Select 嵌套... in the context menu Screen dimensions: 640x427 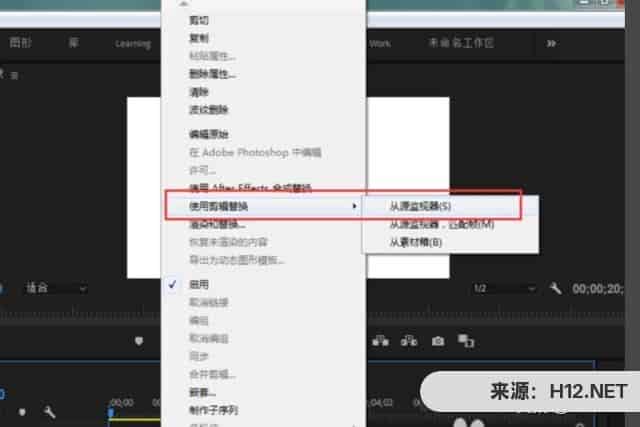point(202,392)
